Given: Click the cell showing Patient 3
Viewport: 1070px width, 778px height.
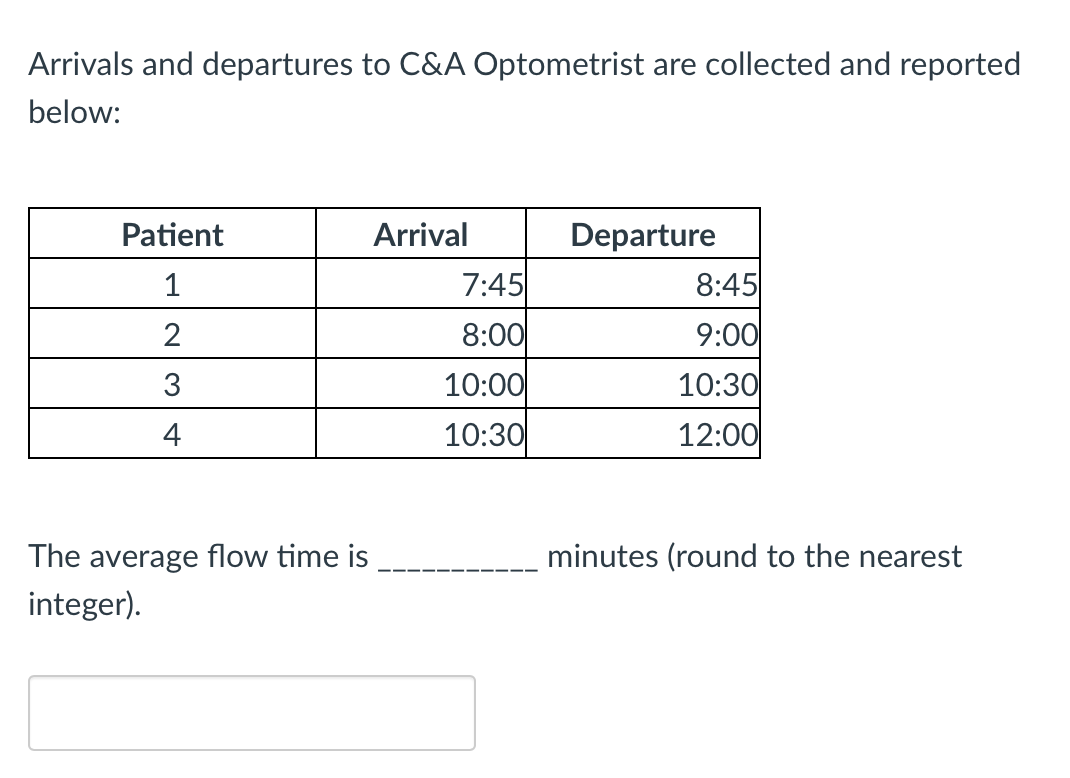Looking at the screenshot, I should point(171,384).
